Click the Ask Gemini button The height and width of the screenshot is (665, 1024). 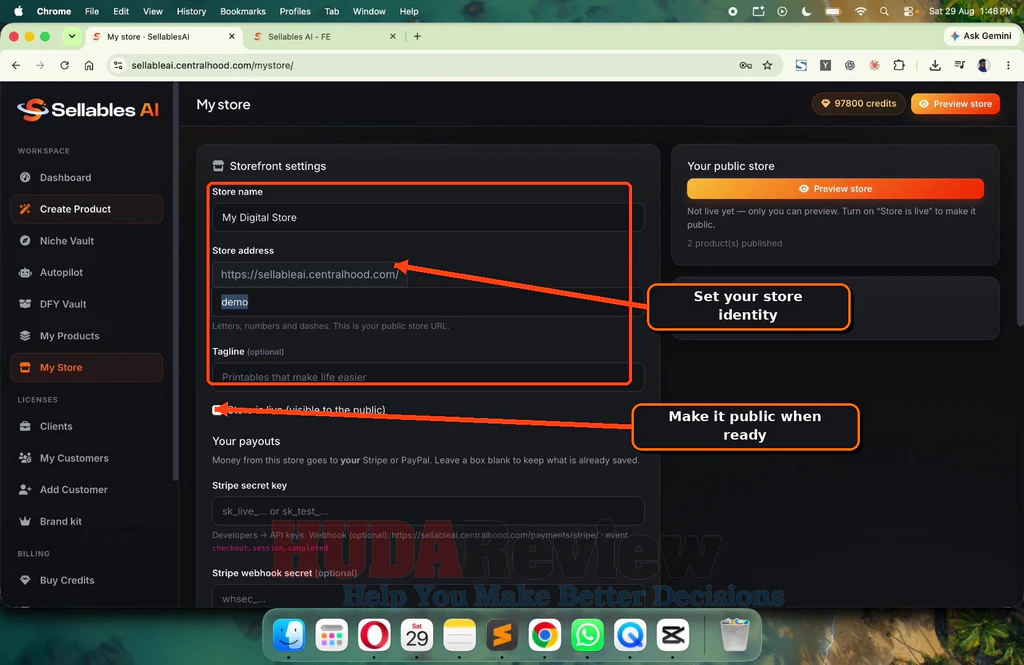[x=981, y=36]
